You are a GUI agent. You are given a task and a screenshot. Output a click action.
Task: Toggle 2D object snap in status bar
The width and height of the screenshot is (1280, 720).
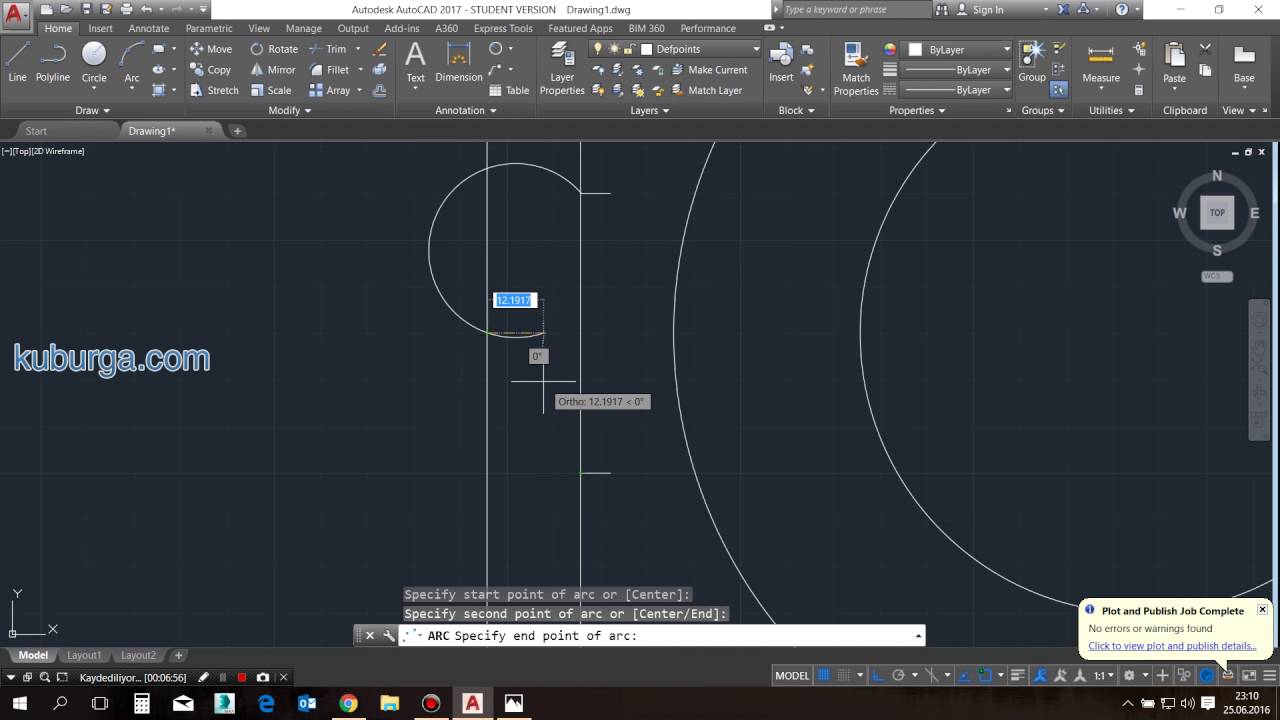(x=985, y=675)
